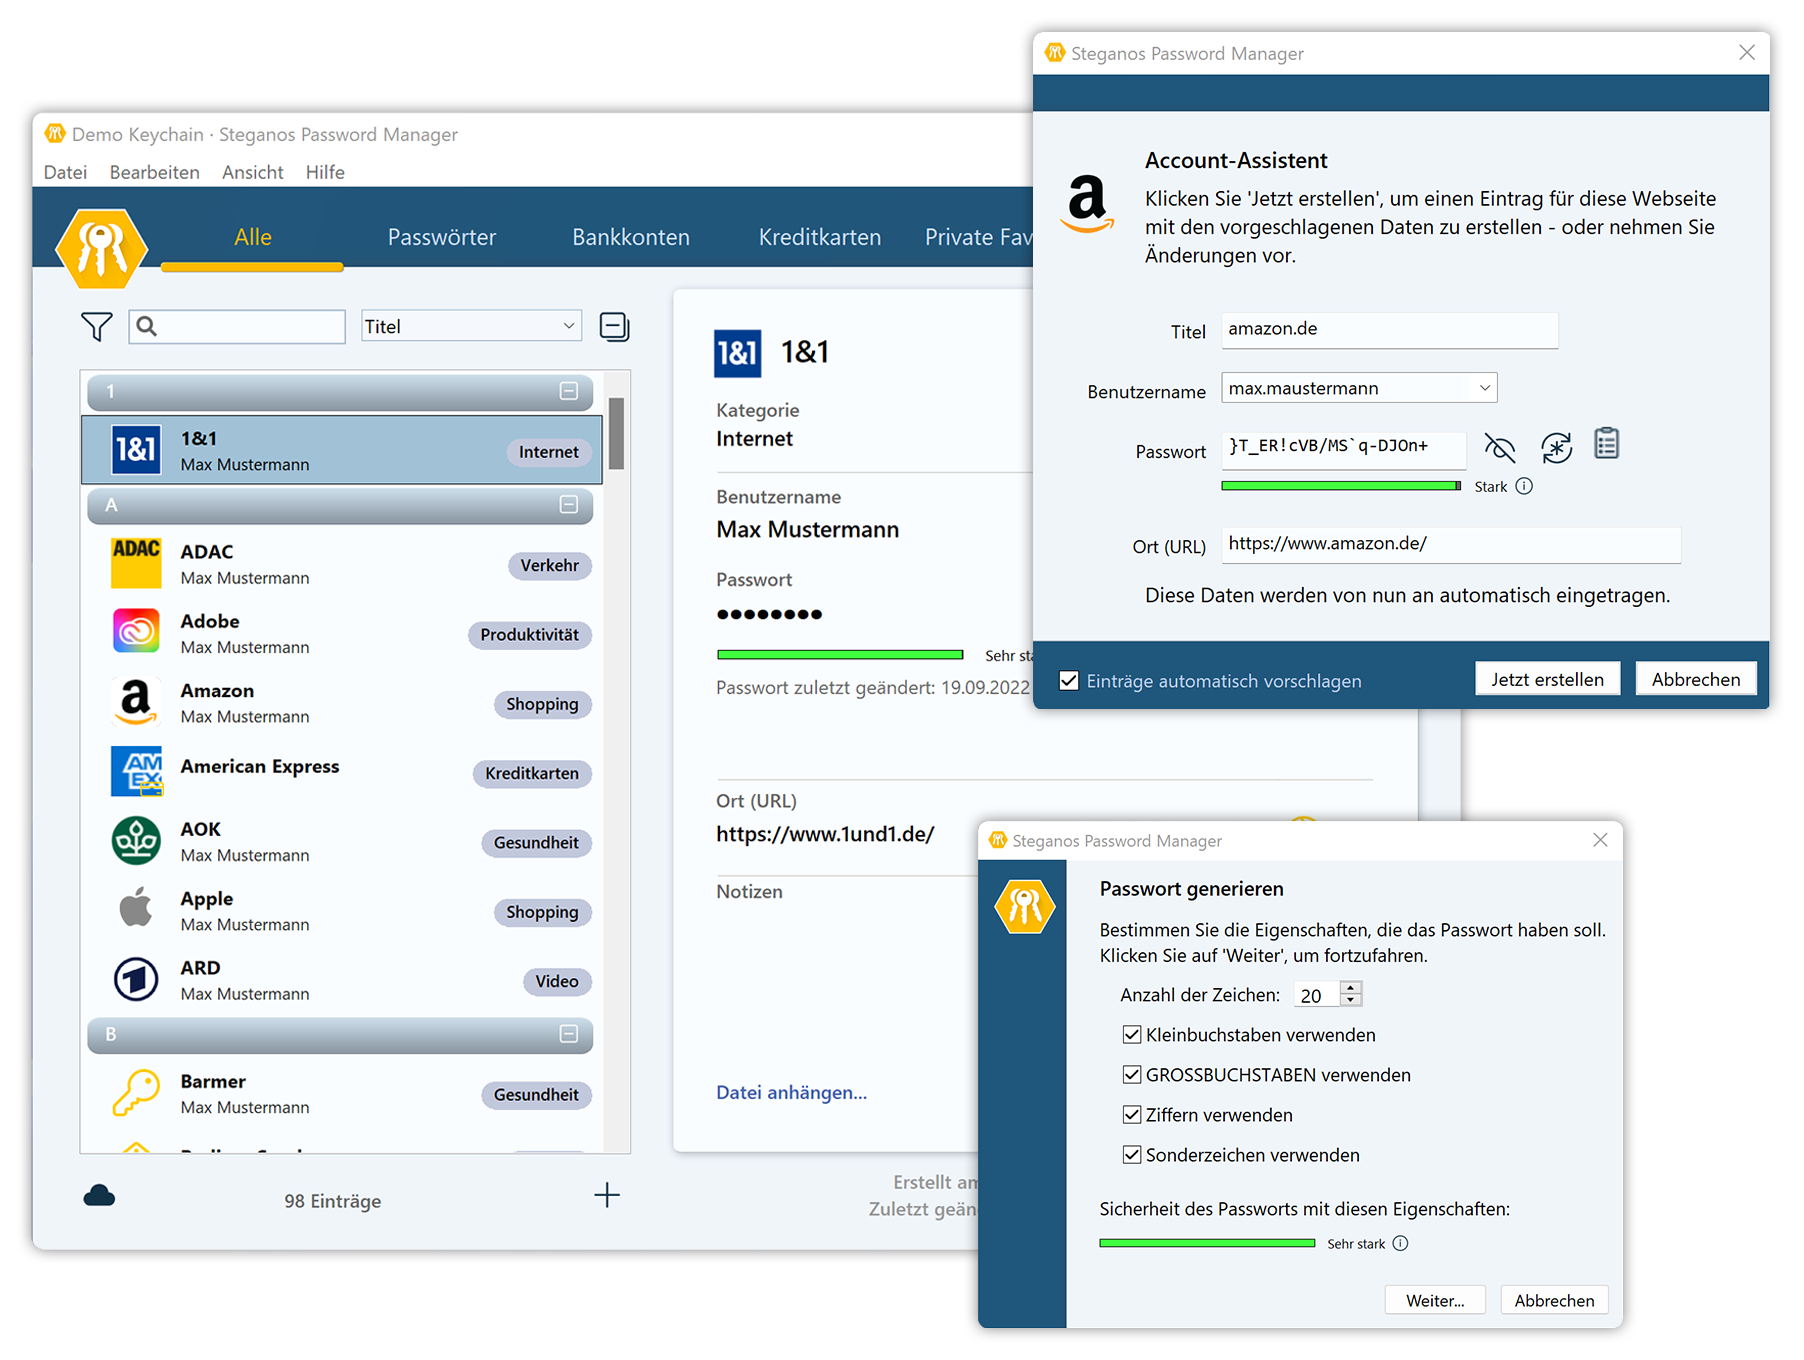The height and width of the screenshot is (1360, 1804).
Task: Close the Account-Assistent window
Action: pos(1746,52)
